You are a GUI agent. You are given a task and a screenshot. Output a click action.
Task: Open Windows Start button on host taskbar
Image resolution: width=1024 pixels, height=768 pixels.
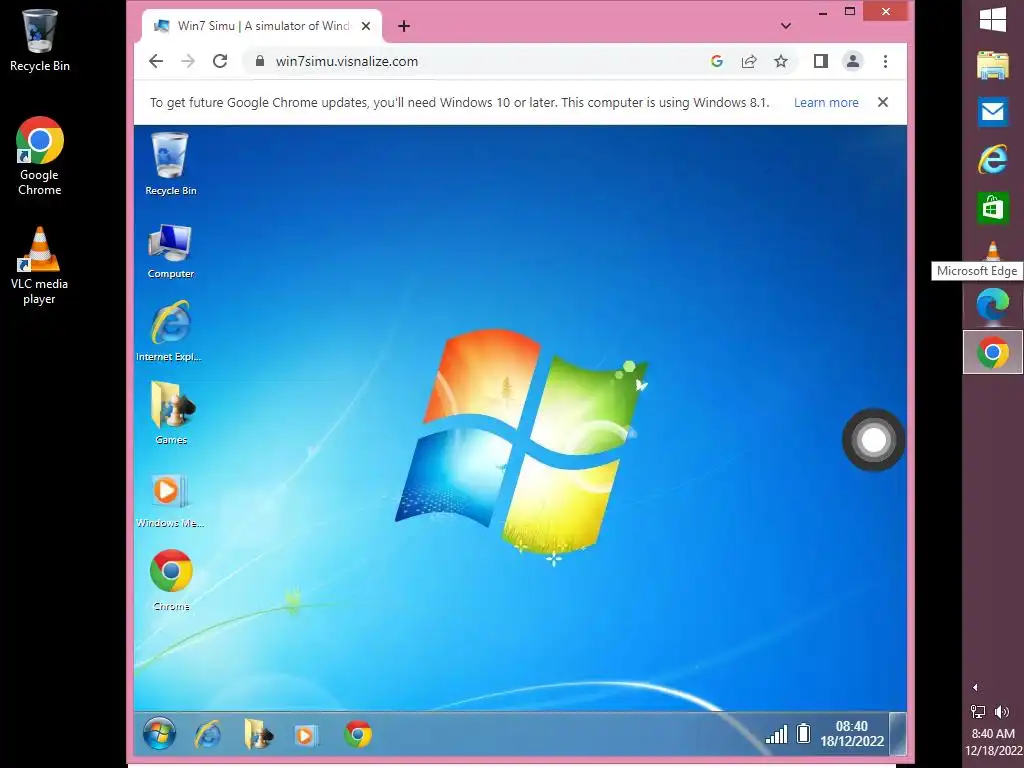[x=993, y=19]
